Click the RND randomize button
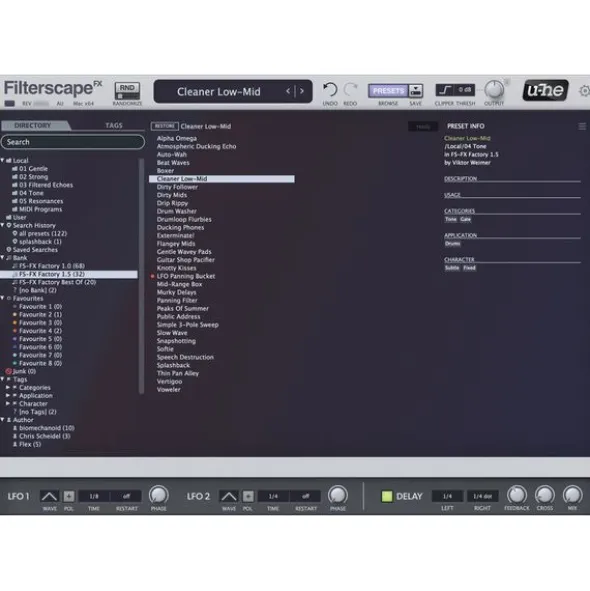The height and width of the screenshot is (591, 590). point(127,90)
